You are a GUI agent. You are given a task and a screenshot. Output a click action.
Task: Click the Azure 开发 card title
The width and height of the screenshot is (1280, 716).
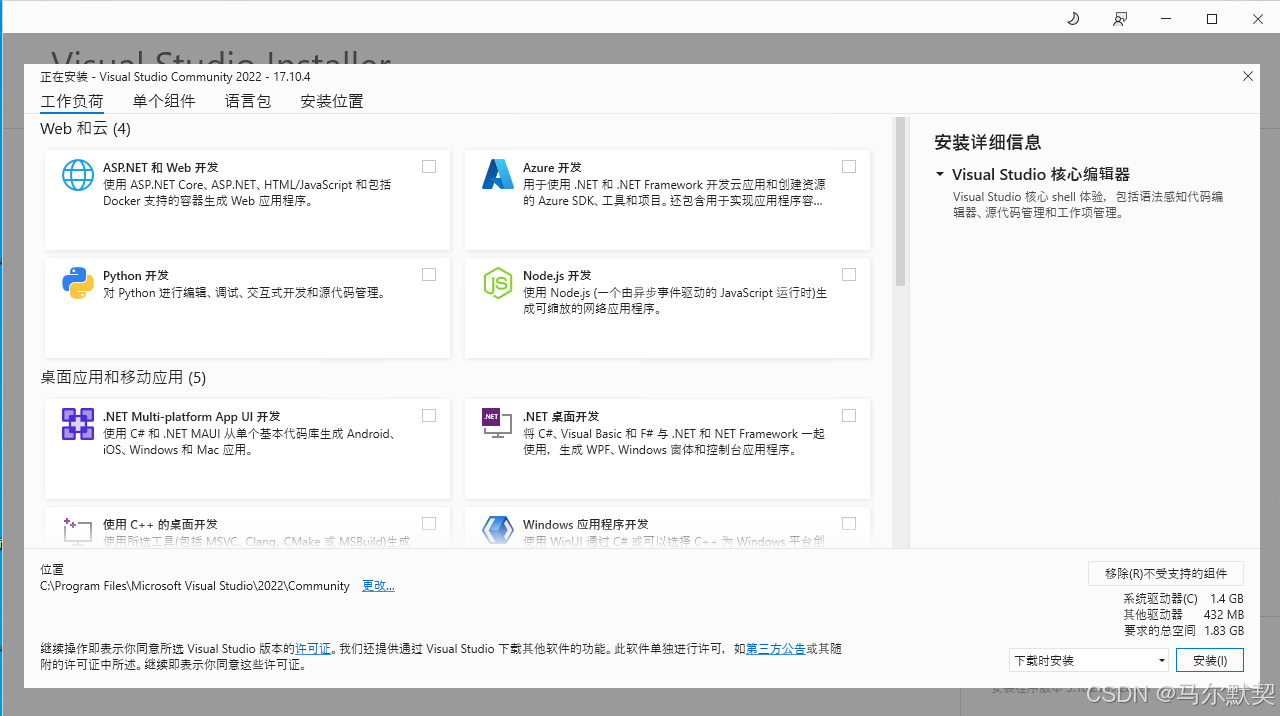point(552,168)
